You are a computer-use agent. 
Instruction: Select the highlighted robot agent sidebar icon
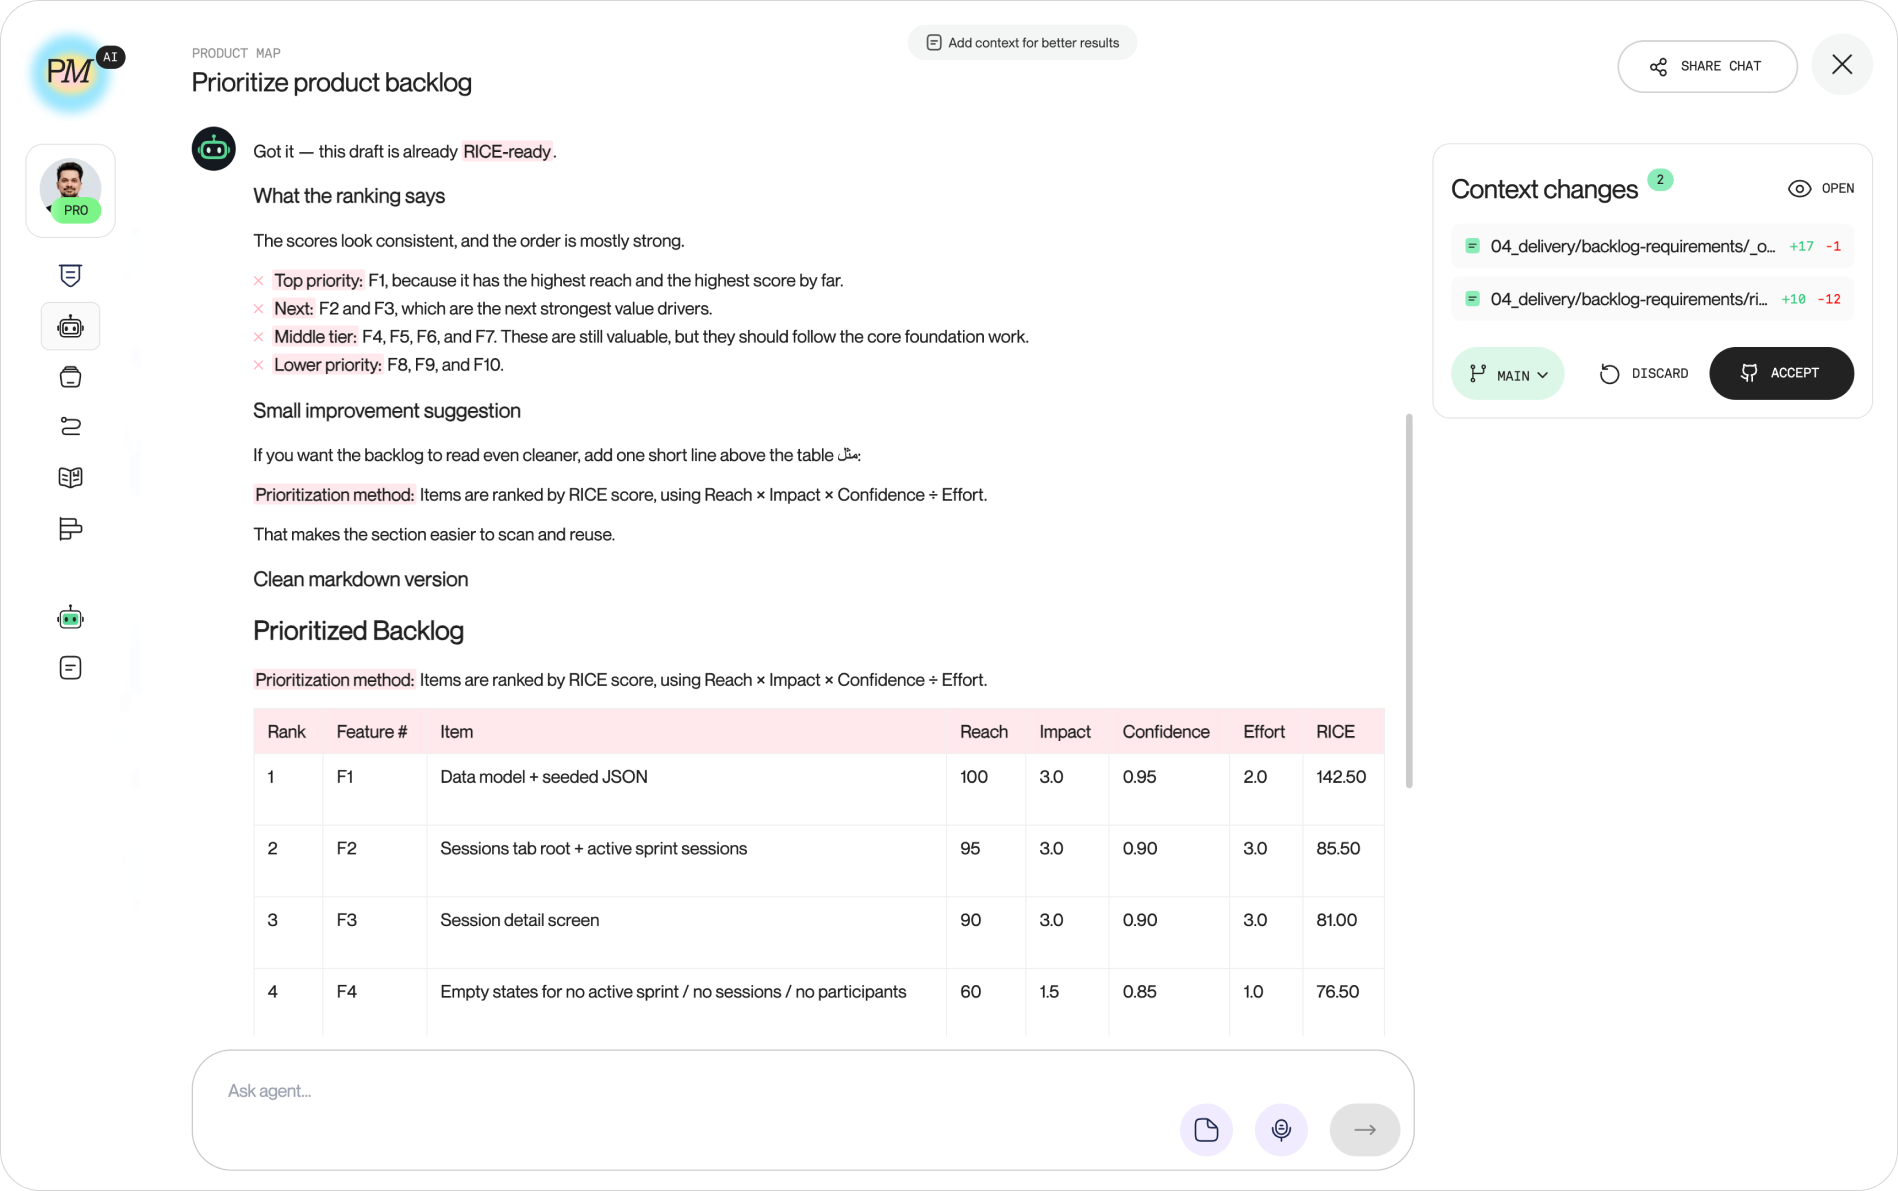70,326
